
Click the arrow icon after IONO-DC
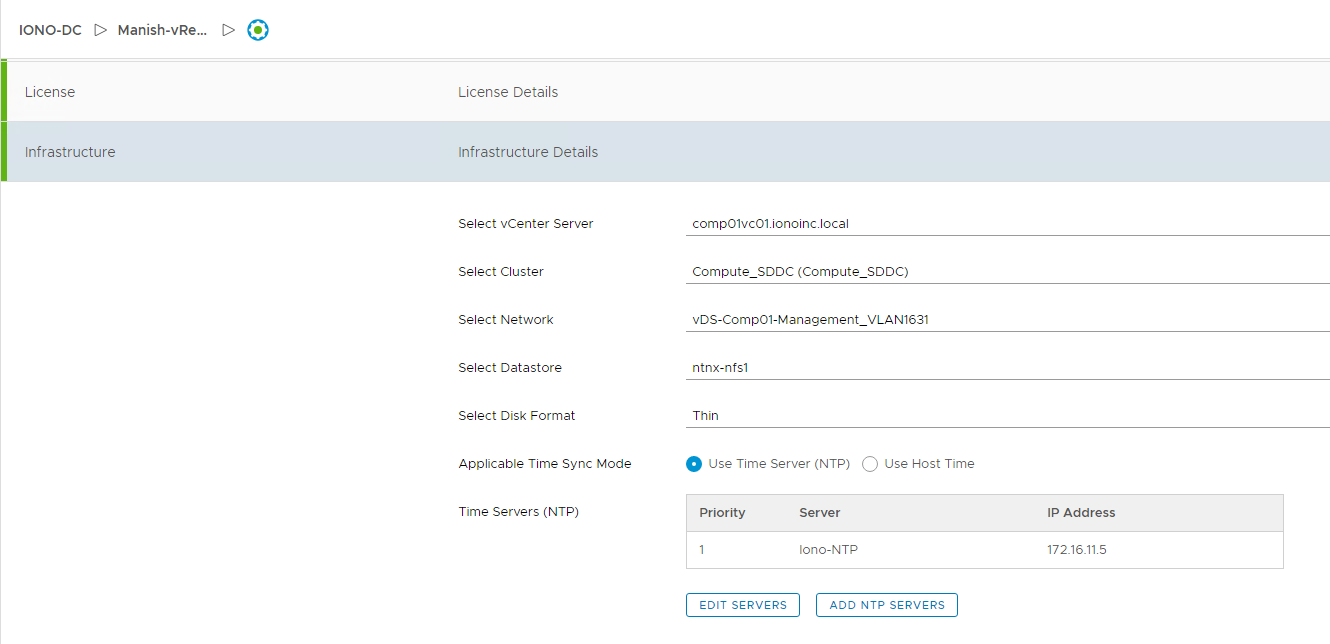tap(100, 30)
